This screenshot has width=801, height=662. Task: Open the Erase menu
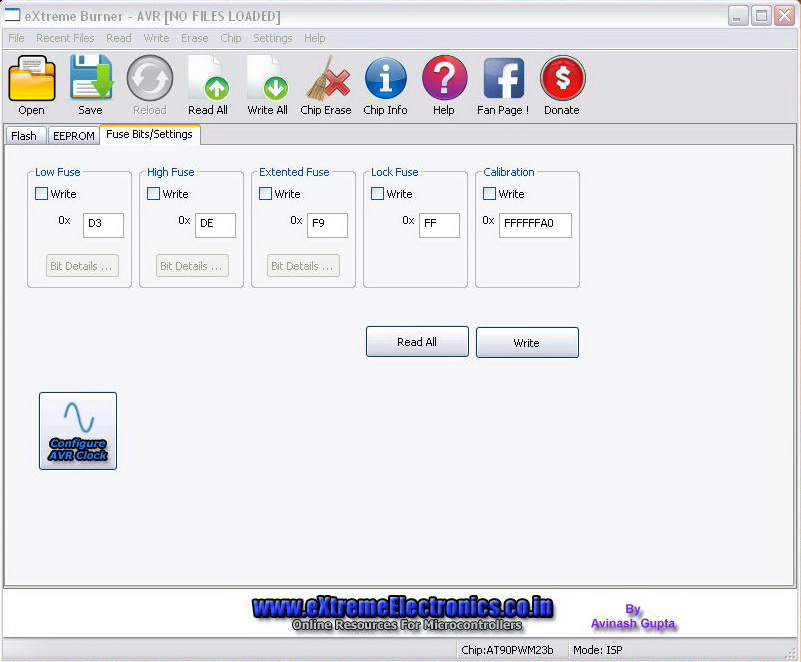point(195,38)
